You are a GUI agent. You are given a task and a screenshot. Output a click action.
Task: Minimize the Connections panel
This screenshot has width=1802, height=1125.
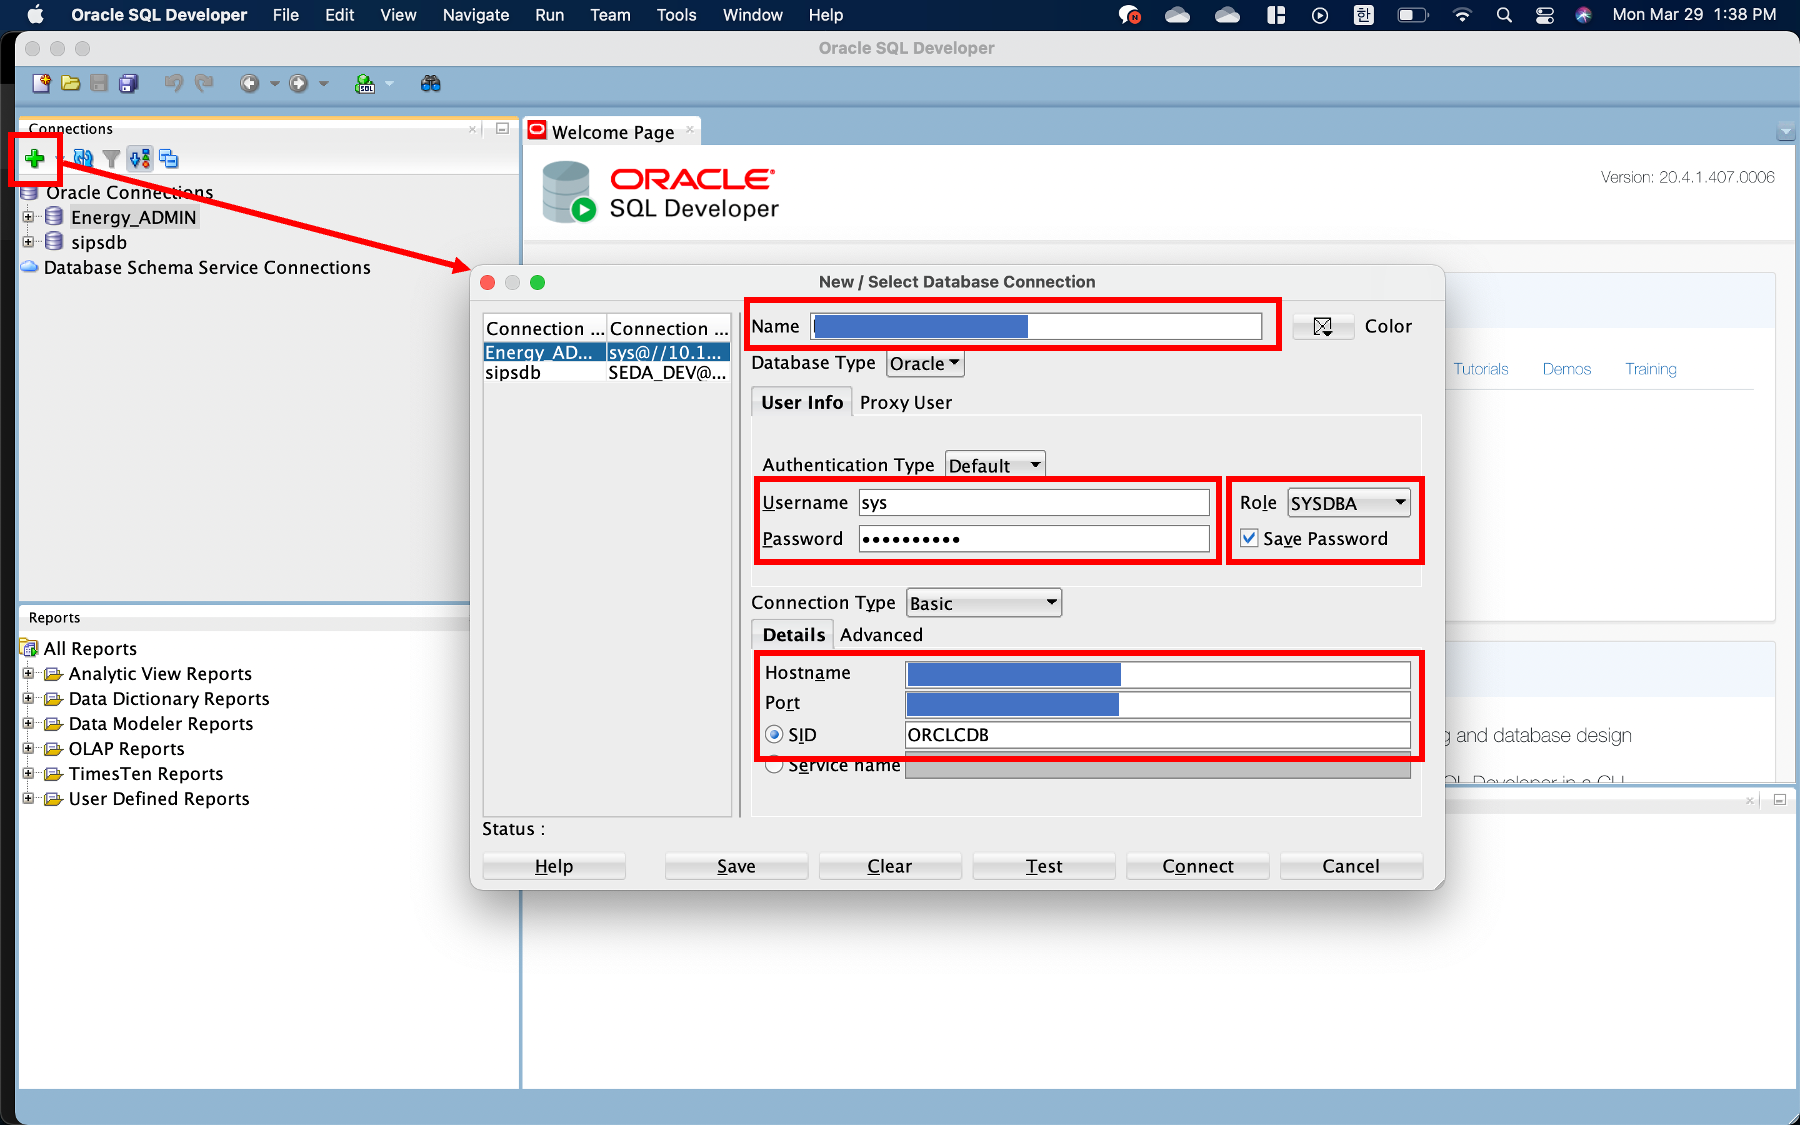(502, 129)
